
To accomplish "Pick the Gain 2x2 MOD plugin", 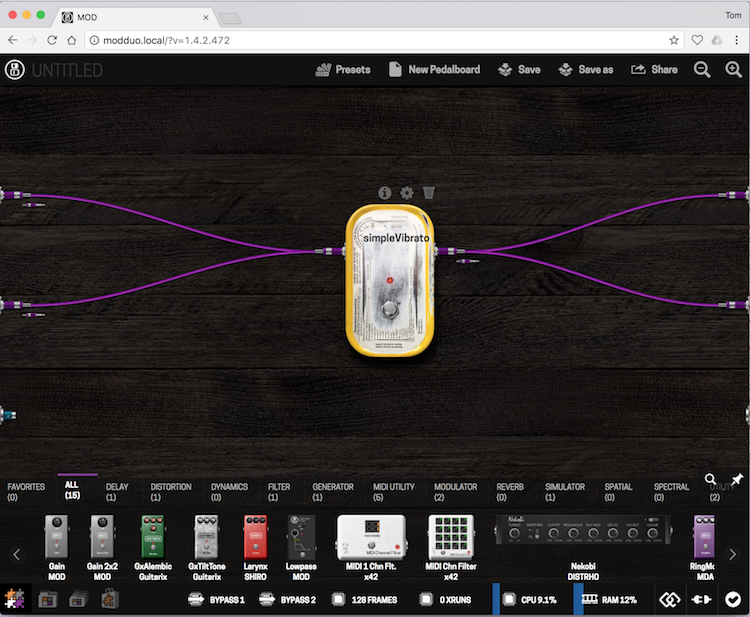I will [102, 548].
